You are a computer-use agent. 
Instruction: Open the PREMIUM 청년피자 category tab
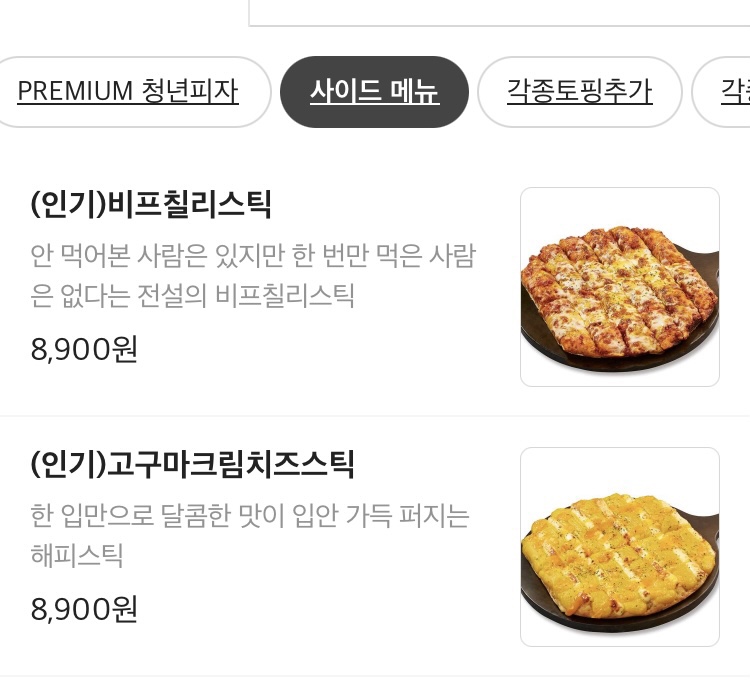128,92
